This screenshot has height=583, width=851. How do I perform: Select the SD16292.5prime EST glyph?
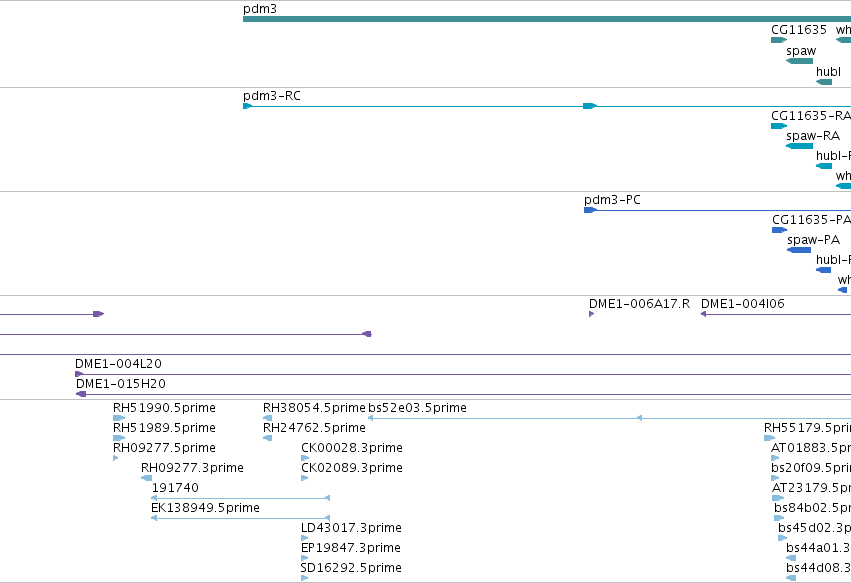[x=304, y=578]
